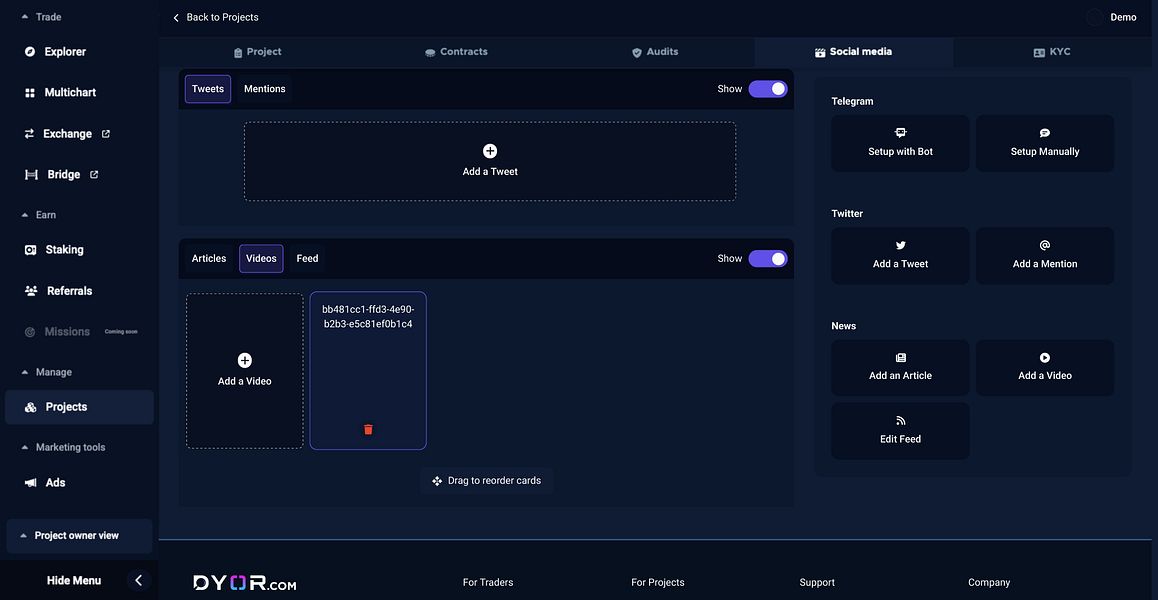This screenshot has width=1158, height=600.
Task: Click Drag to reorder cards hint
Action: 487,481
